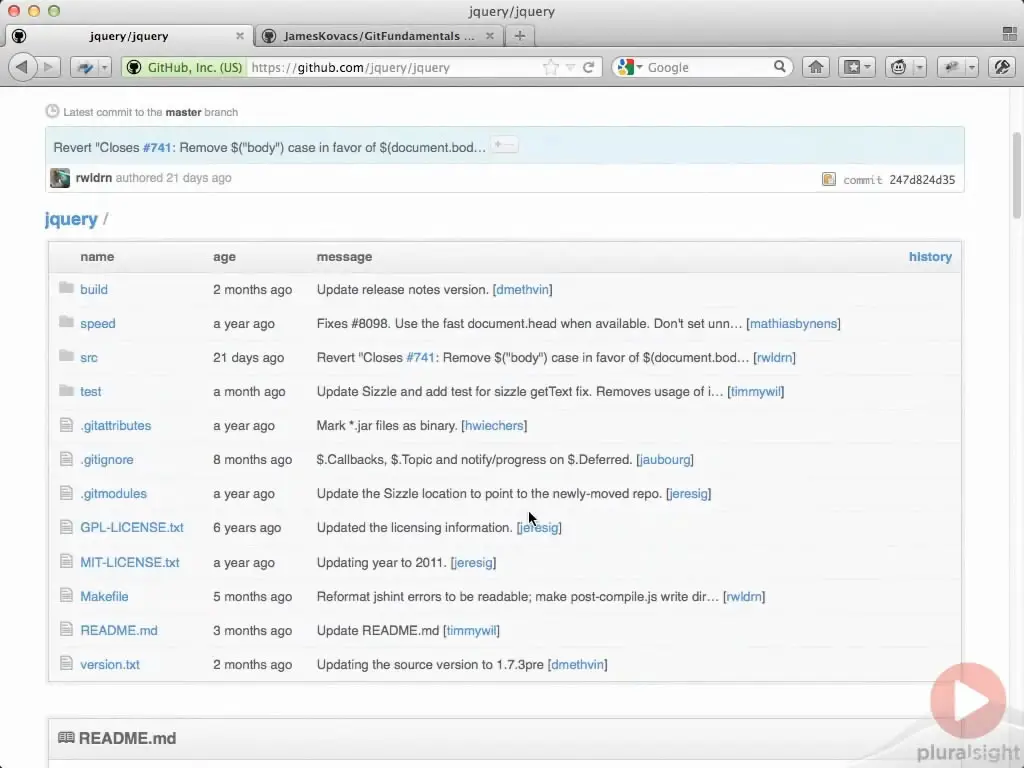
Task: Open the Makefile file link
Action: (x=104, y=596)
